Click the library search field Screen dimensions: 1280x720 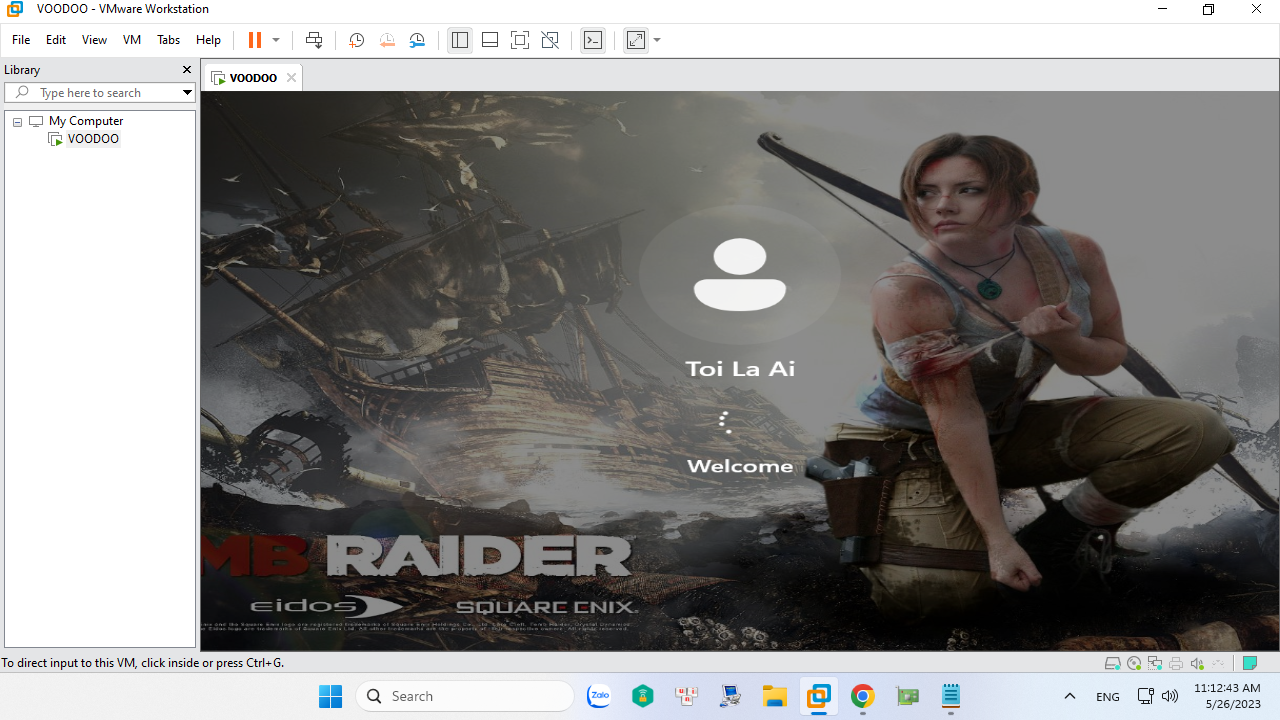coord(100,92)
